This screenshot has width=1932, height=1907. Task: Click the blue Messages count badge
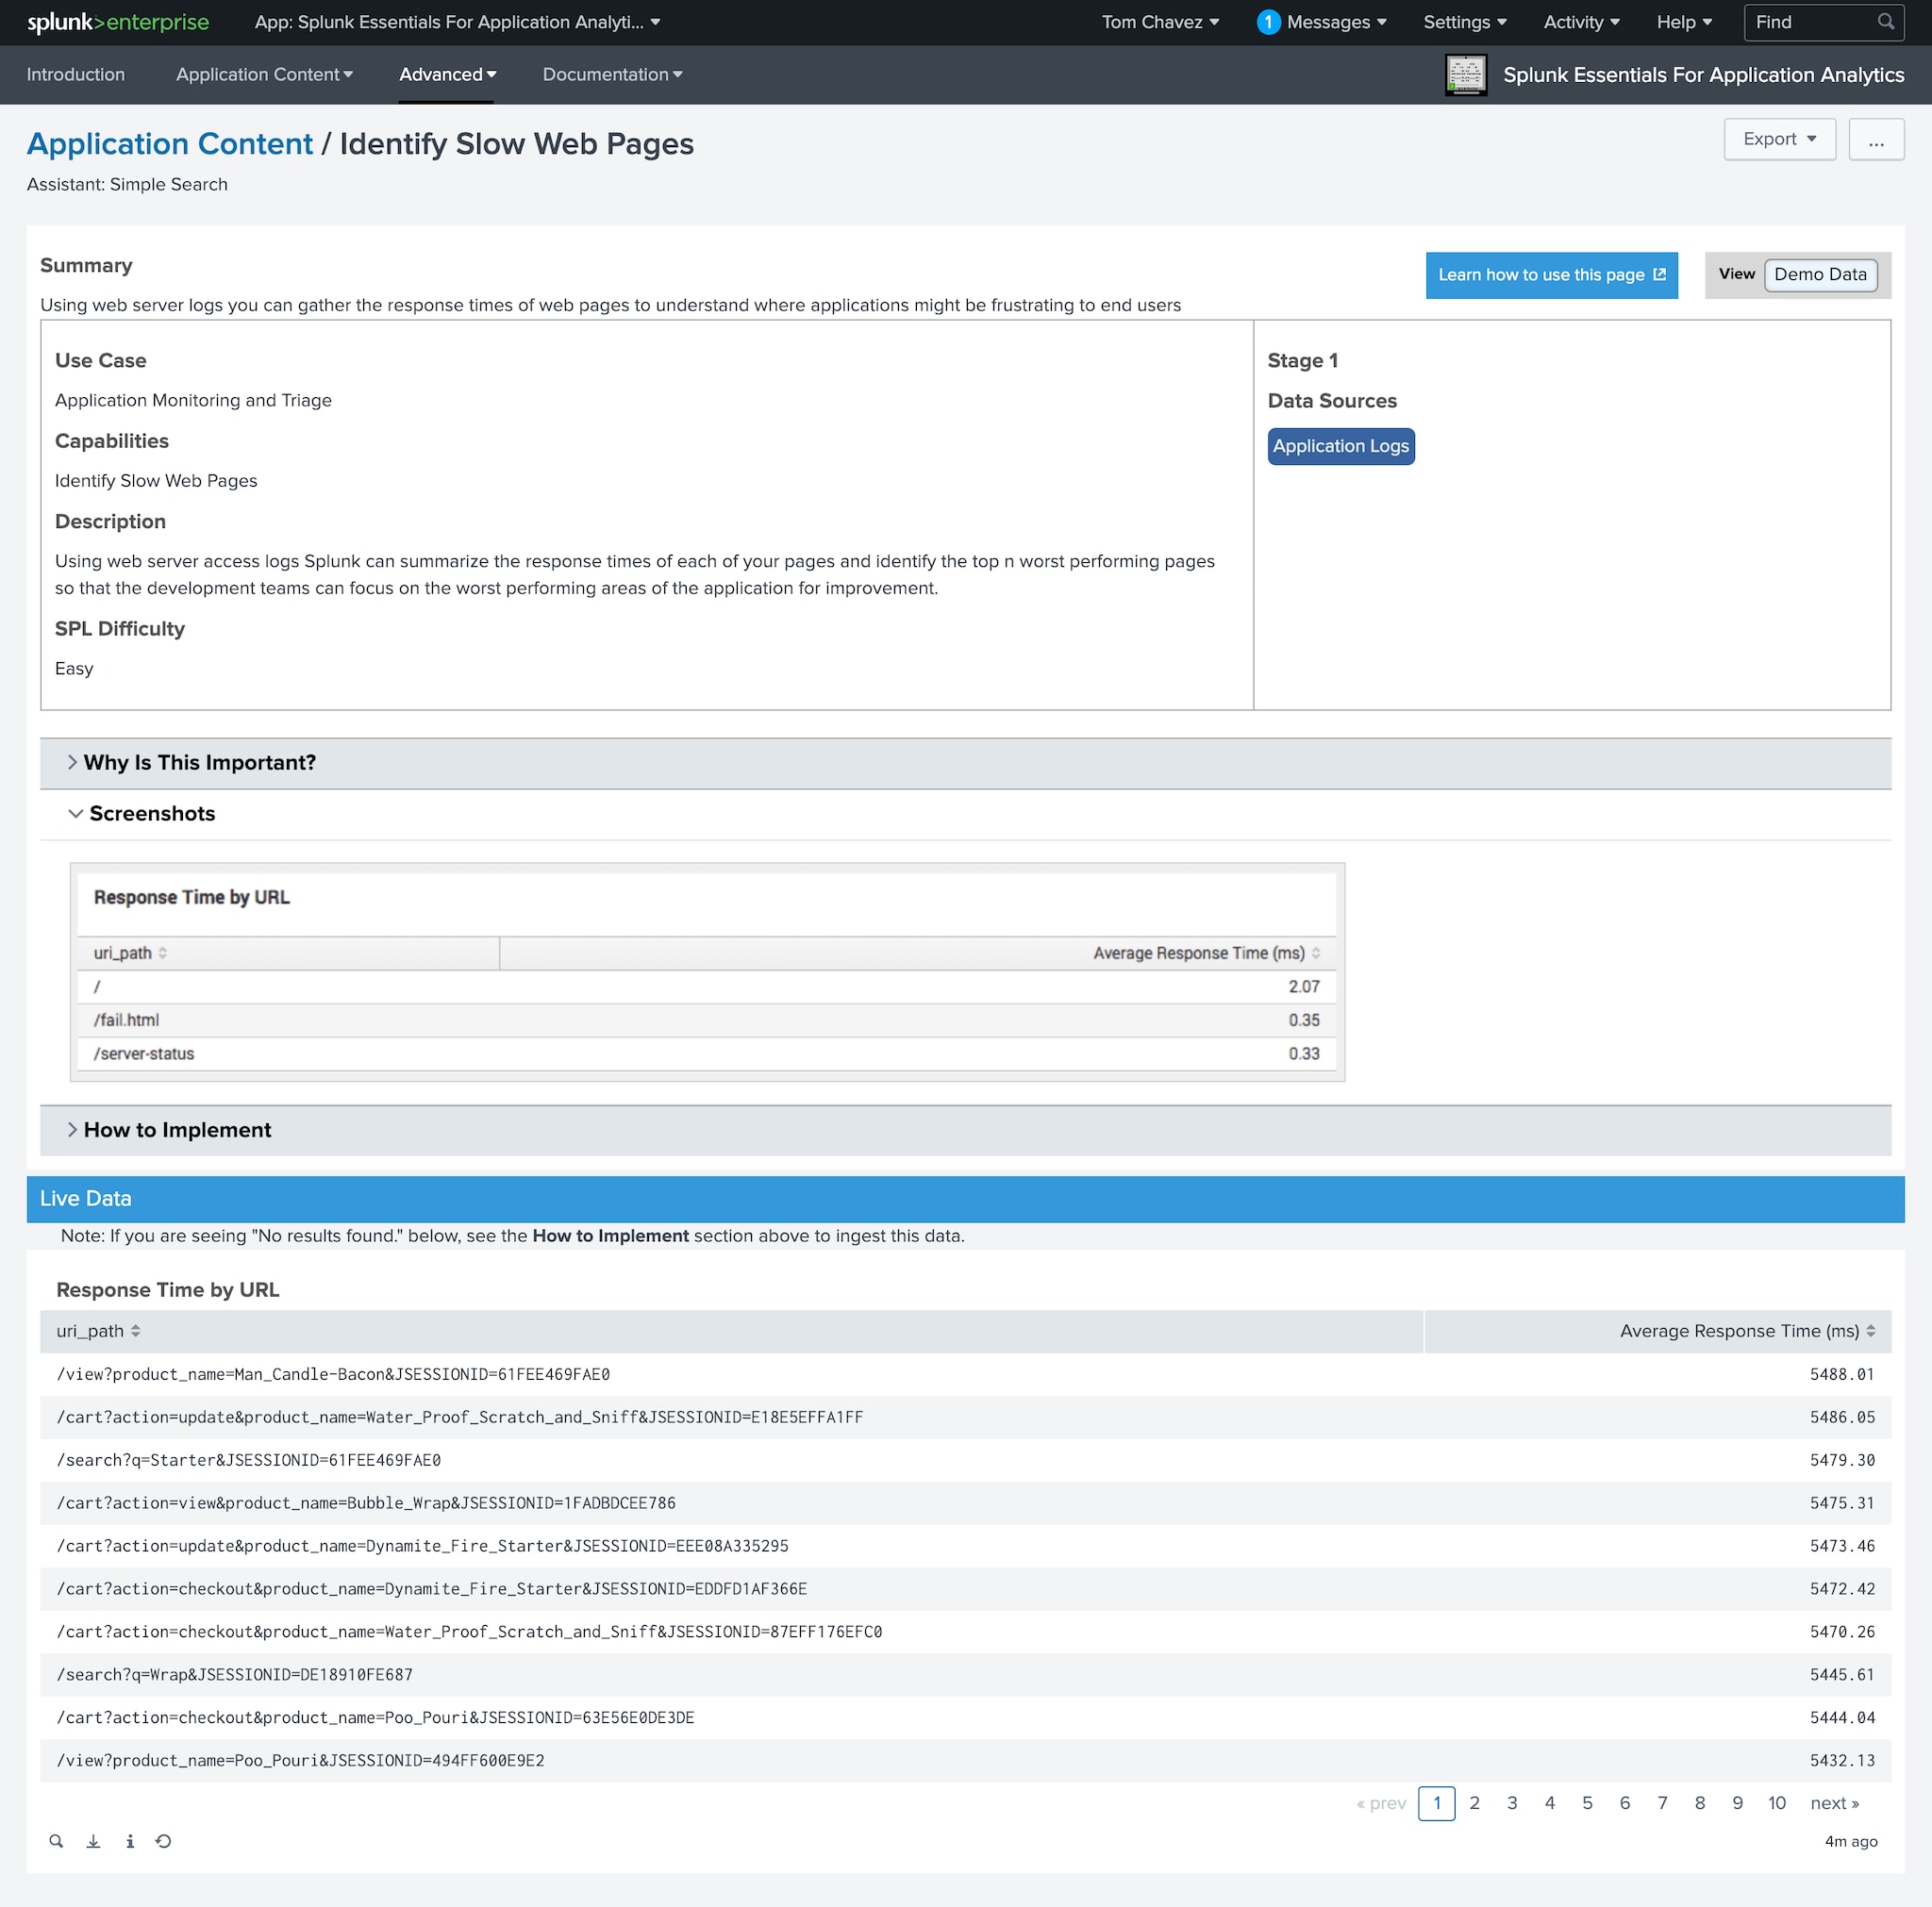click(1268, 22)
